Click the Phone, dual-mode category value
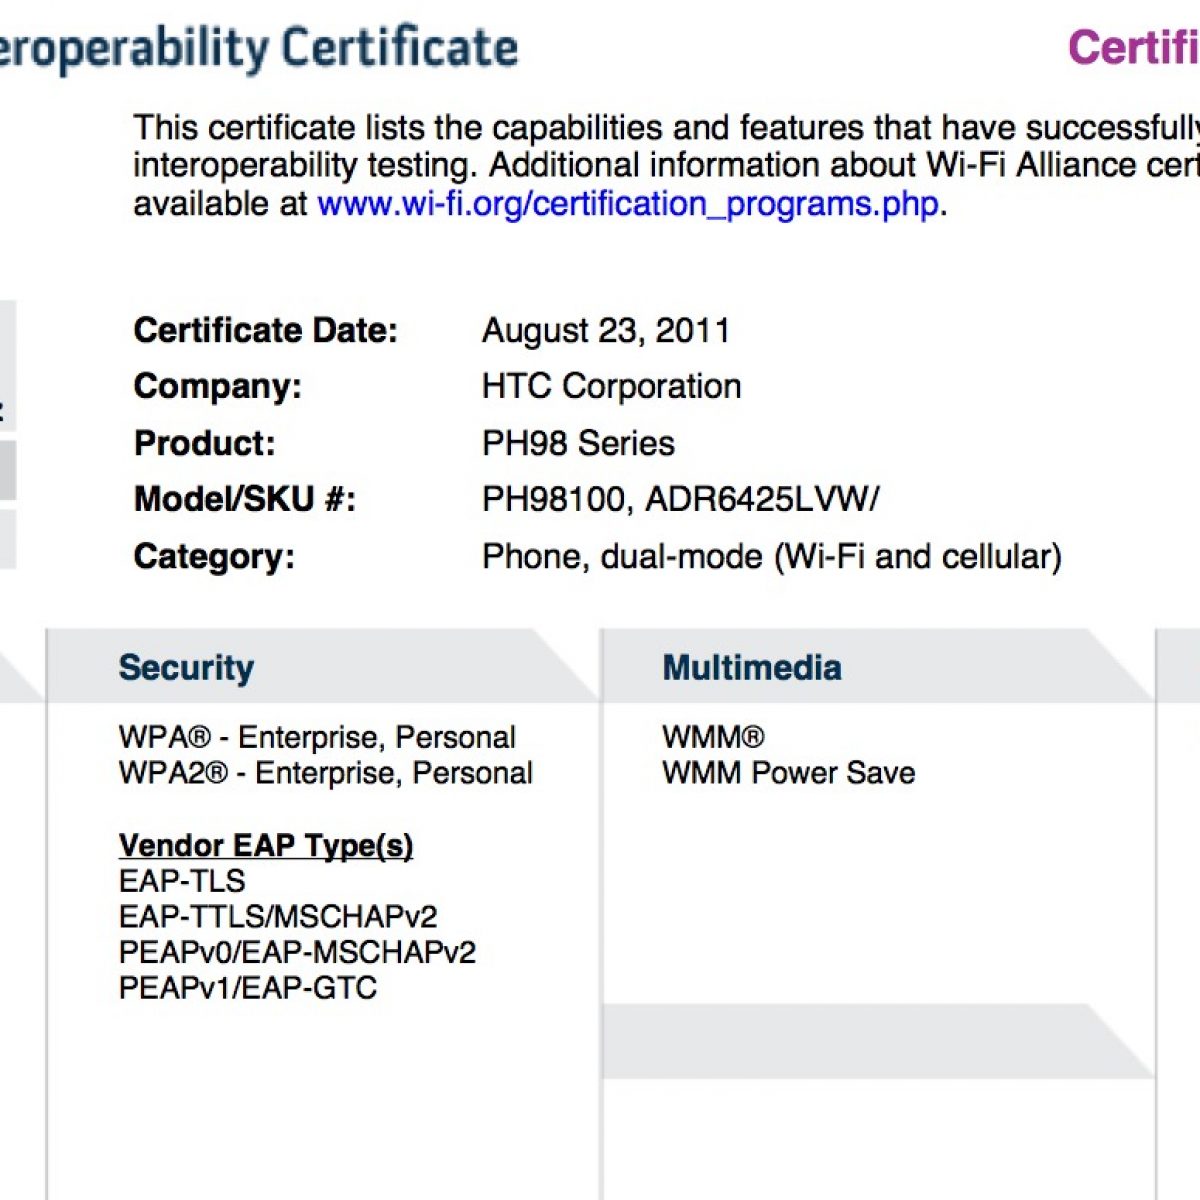The width and height of the screenshot is (1200, 1200). (771, 556)
